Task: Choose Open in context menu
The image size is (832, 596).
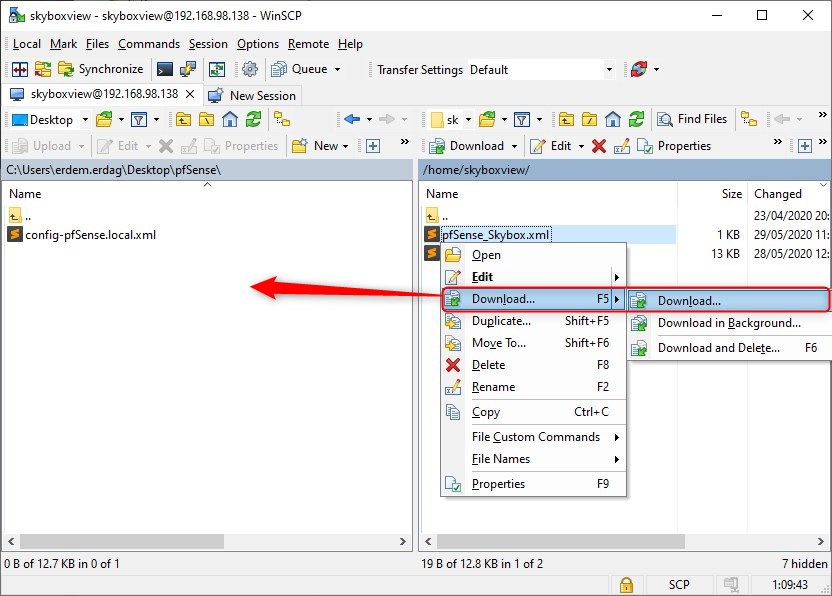Action: [534, 255]
